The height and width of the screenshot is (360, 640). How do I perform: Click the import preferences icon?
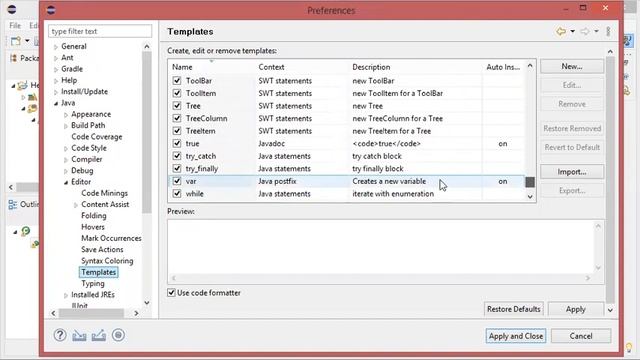point(79,336)
